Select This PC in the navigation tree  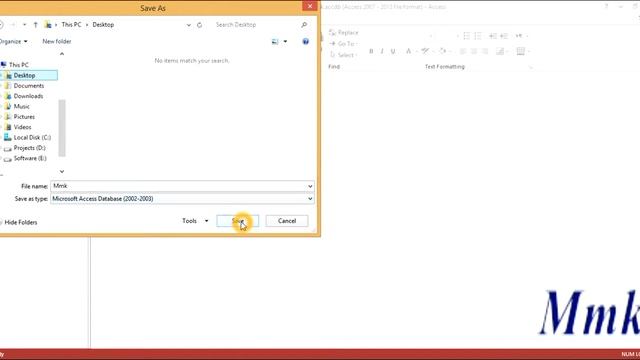coord(19,65)
